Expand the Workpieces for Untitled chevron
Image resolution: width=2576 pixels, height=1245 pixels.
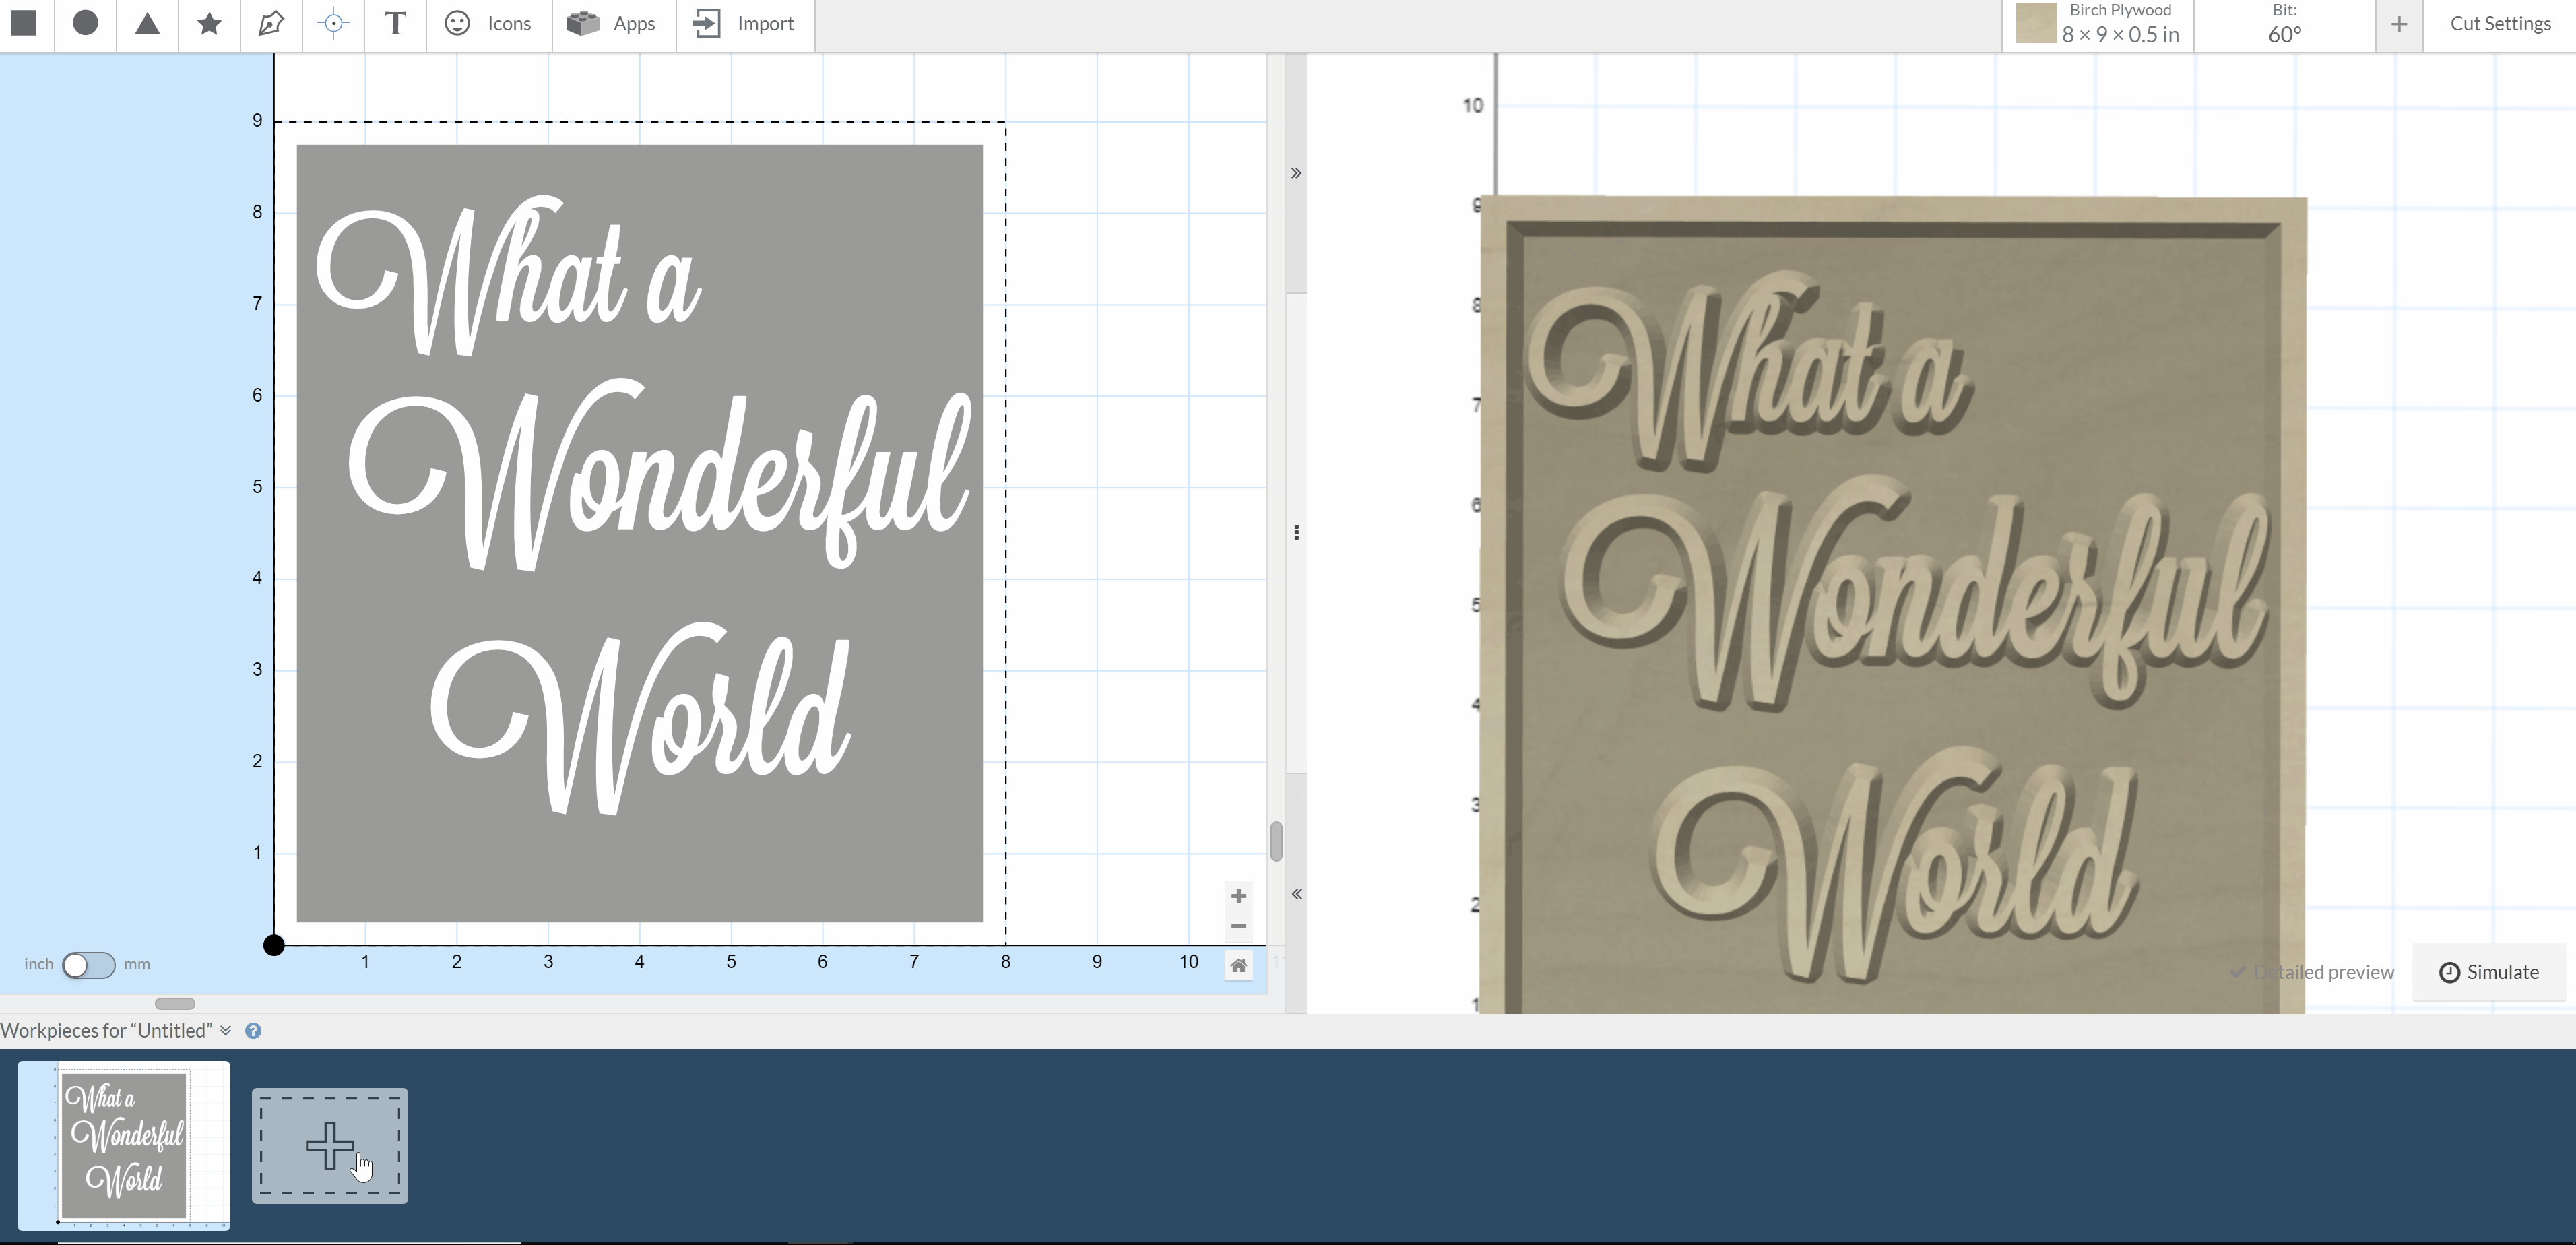[x=226, y=1031]
